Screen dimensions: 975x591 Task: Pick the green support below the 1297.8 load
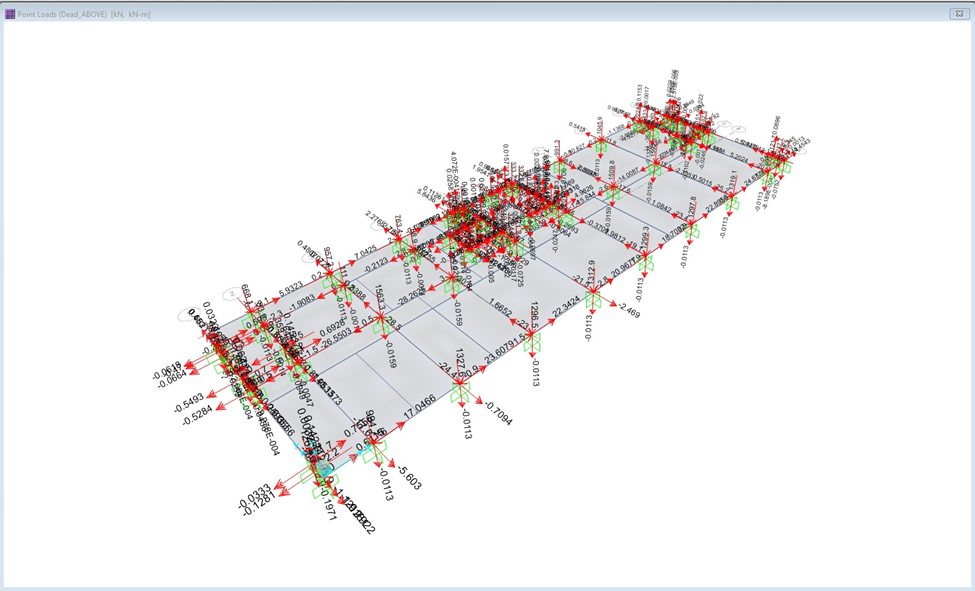click(x=692, y=230)
